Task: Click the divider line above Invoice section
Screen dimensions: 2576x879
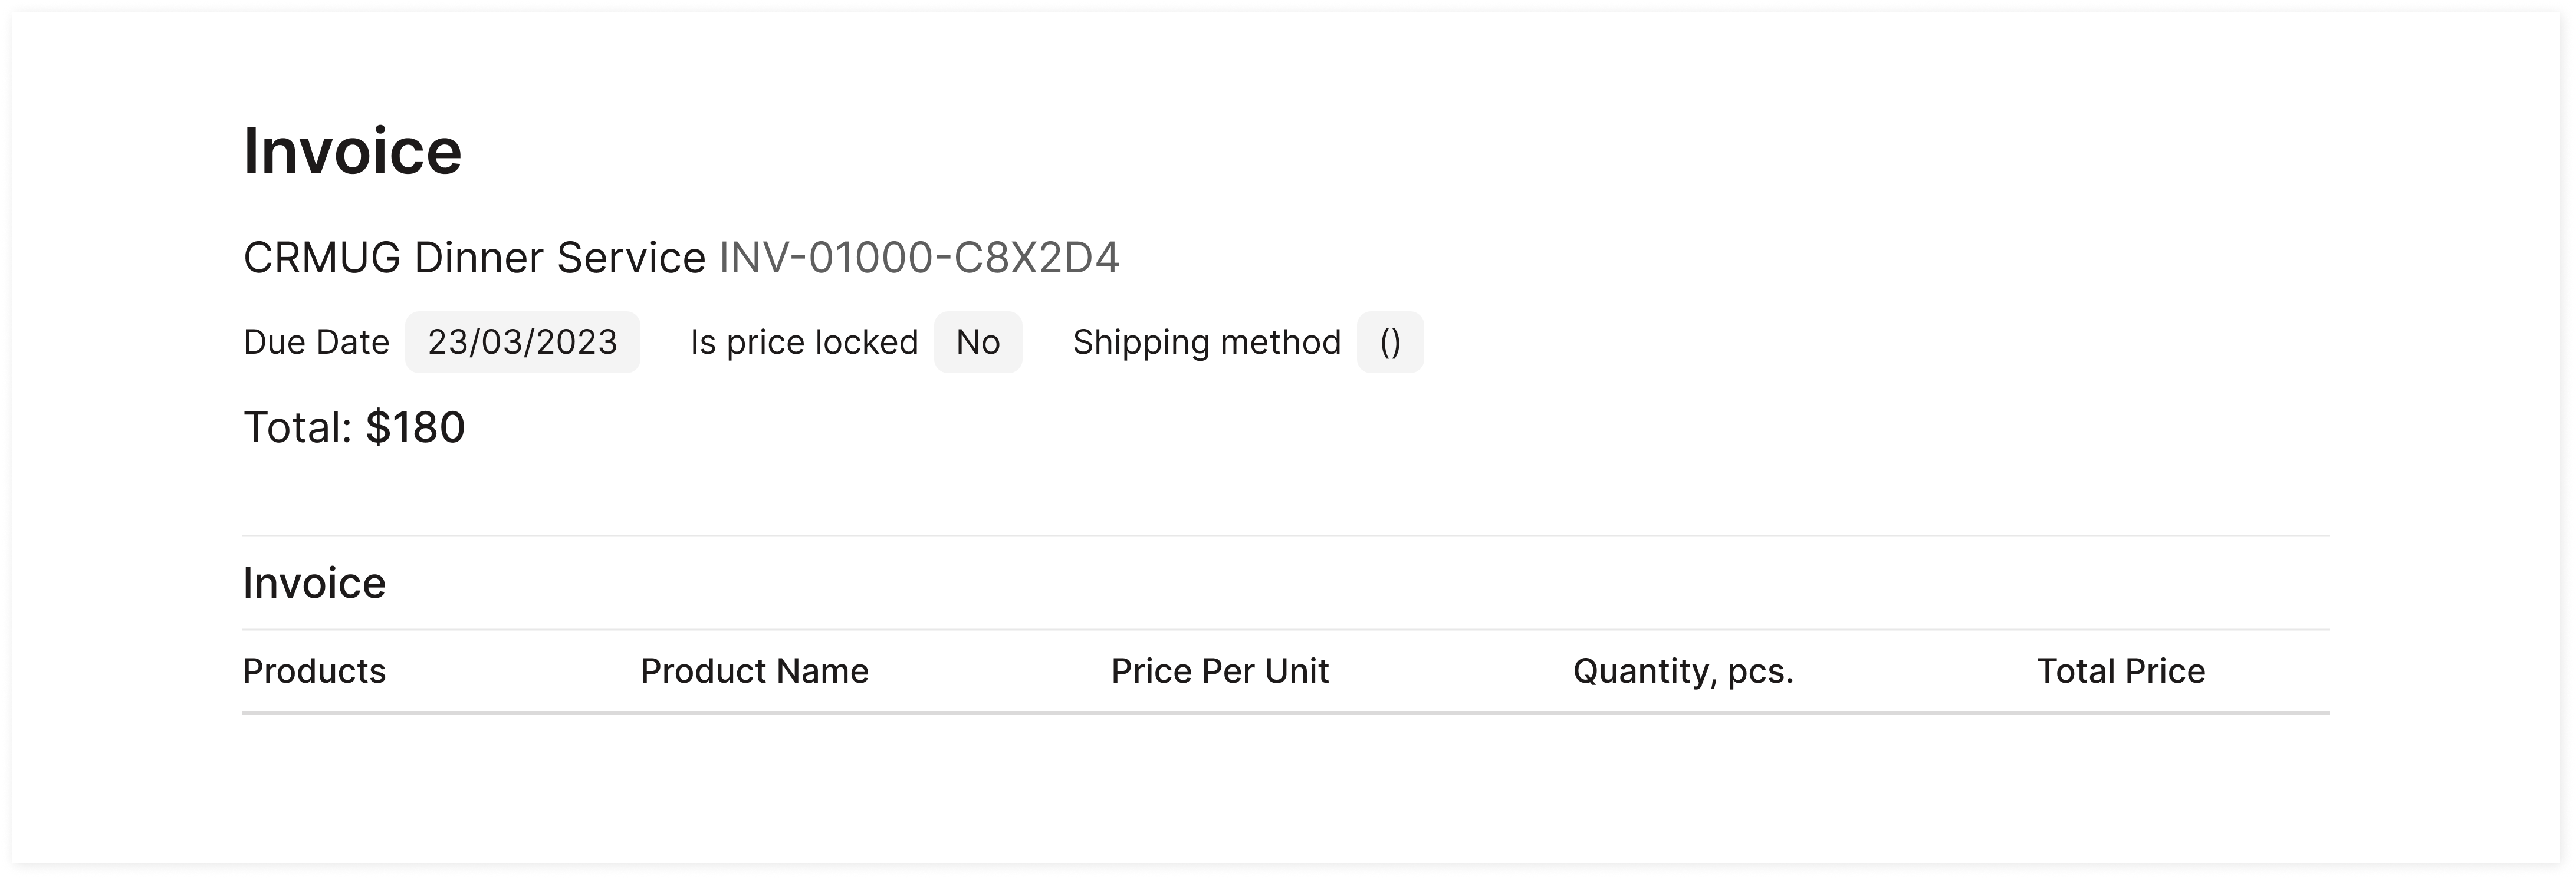Action: click(1286, 536)
